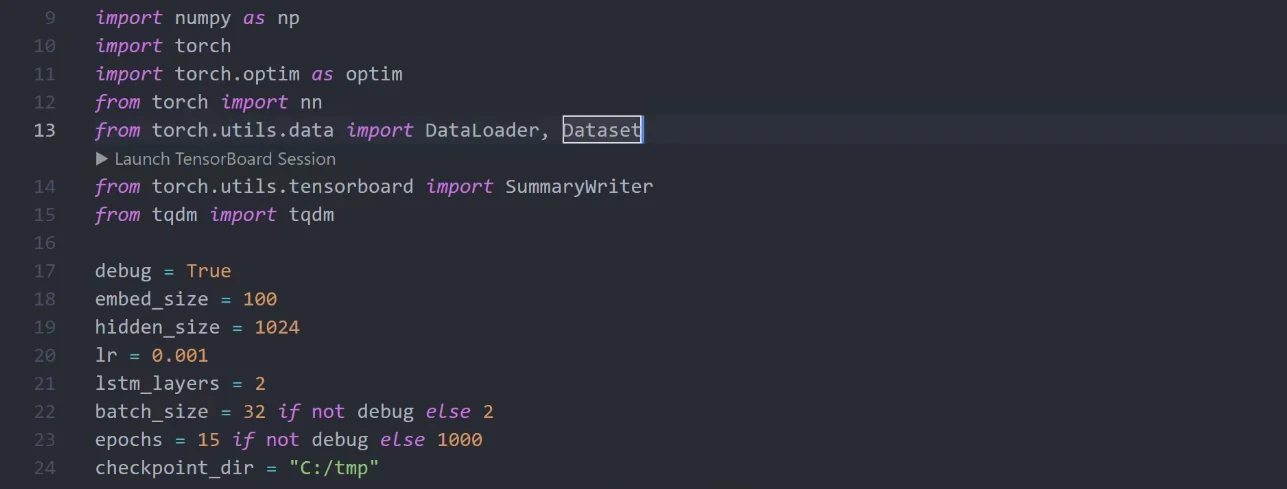
Task: Select line number 17 in the gutter
Action: 44,271
